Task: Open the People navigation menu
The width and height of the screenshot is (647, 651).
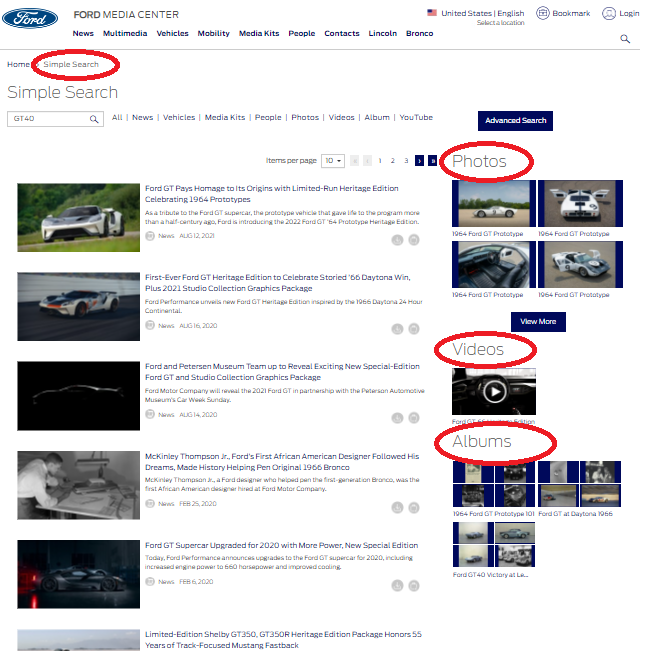Action: pos(301,33)
